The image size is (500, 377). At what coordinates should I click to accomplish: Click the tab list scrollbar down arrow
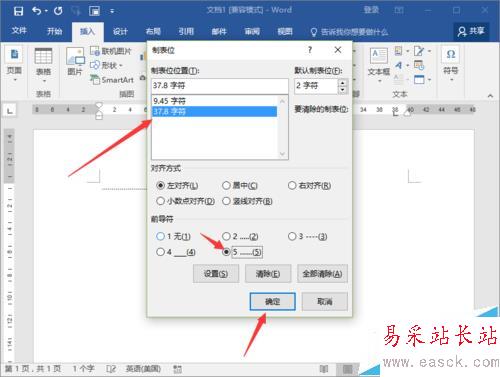point(282,154)
